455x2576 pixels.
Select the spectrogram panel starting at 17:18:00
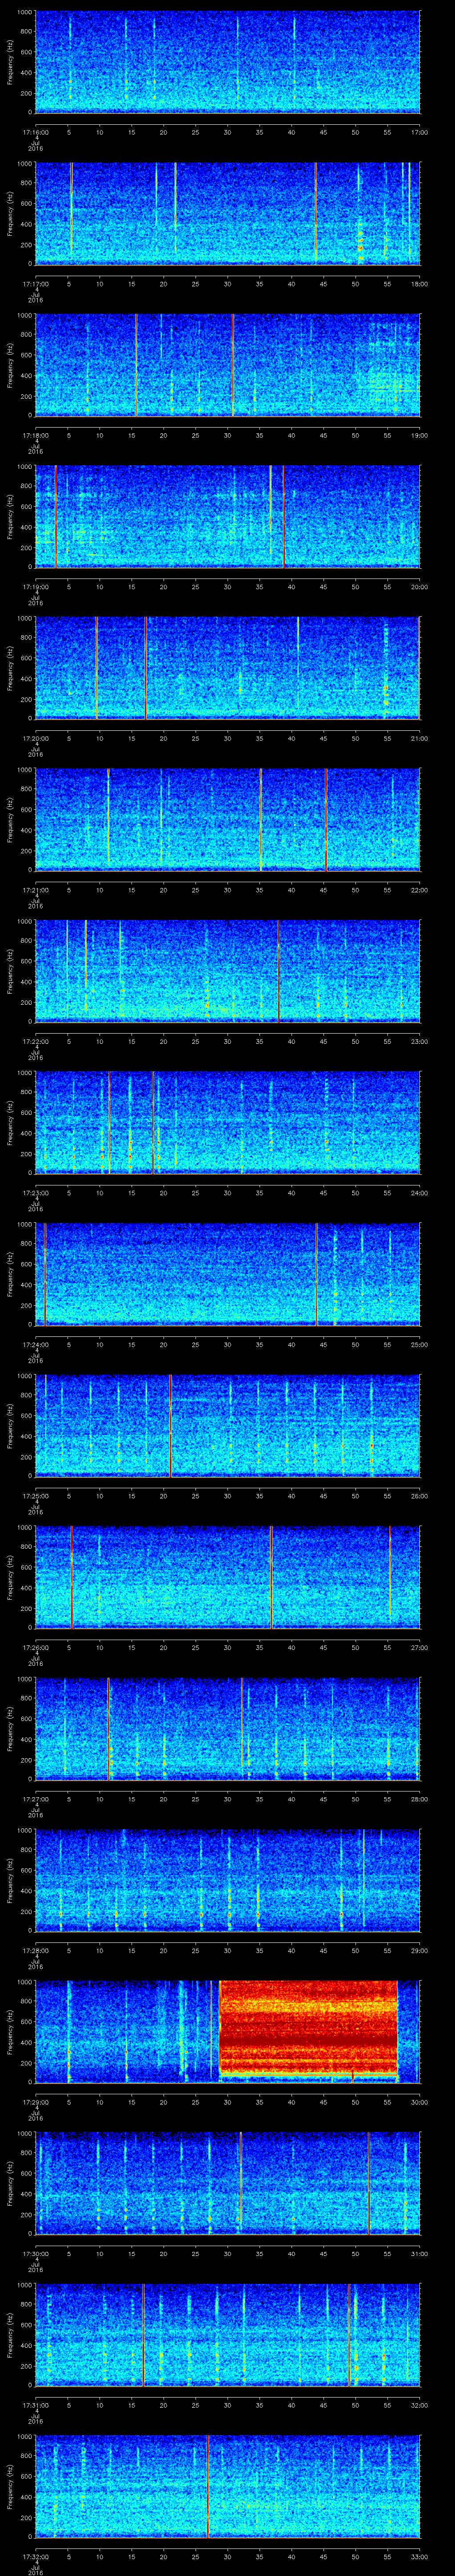[227, 365]
